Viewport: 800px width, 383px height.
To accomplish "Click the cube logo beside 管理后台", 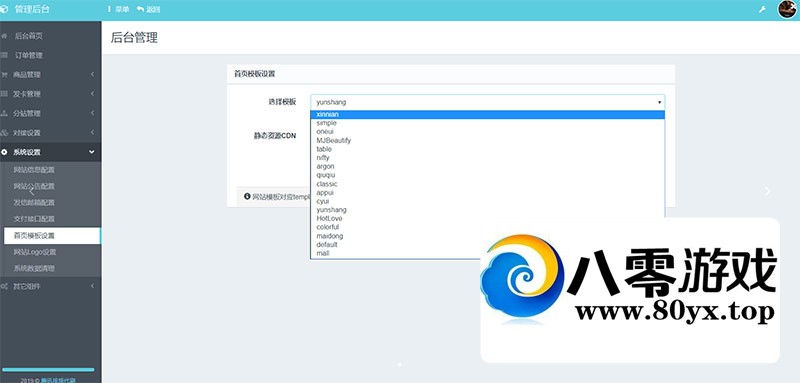I will 5,9.
